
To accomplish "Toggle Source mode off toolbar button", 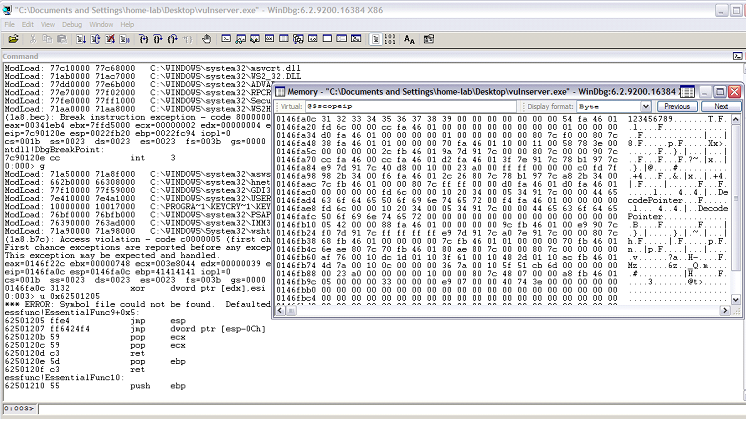I will [389, 39].
